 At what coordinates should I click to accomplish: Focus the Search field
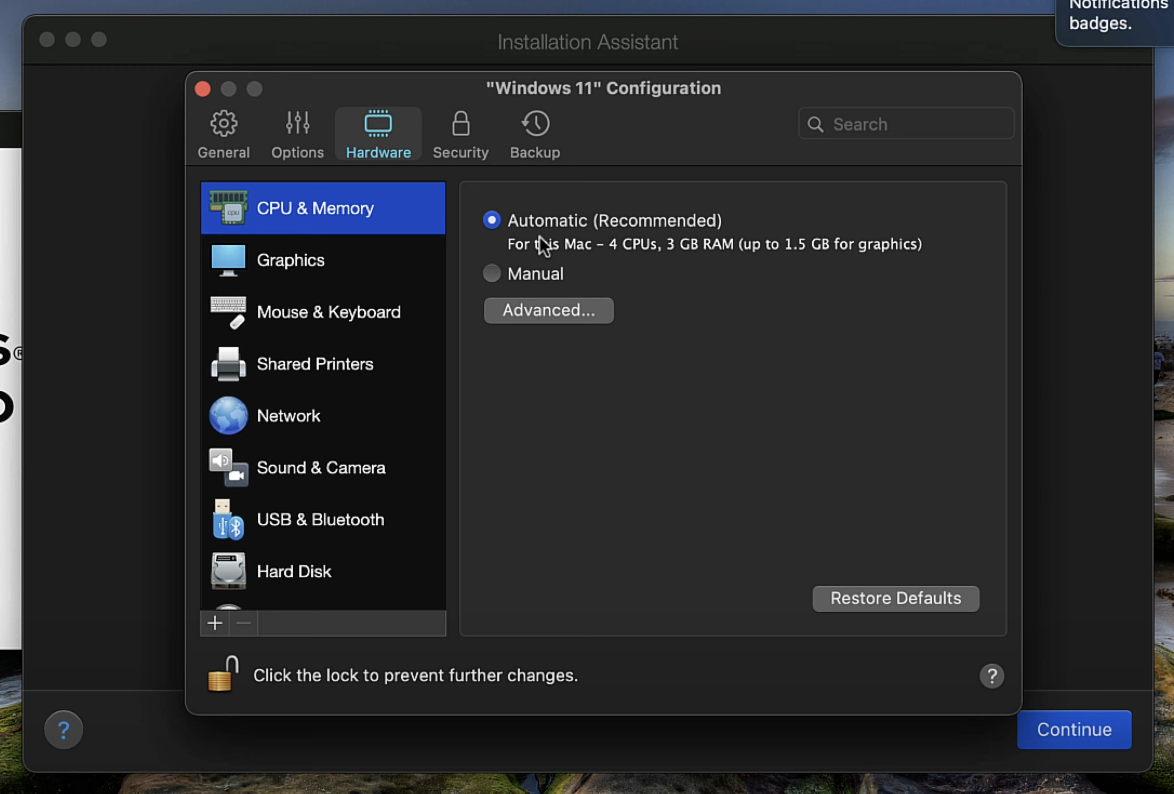906,124
